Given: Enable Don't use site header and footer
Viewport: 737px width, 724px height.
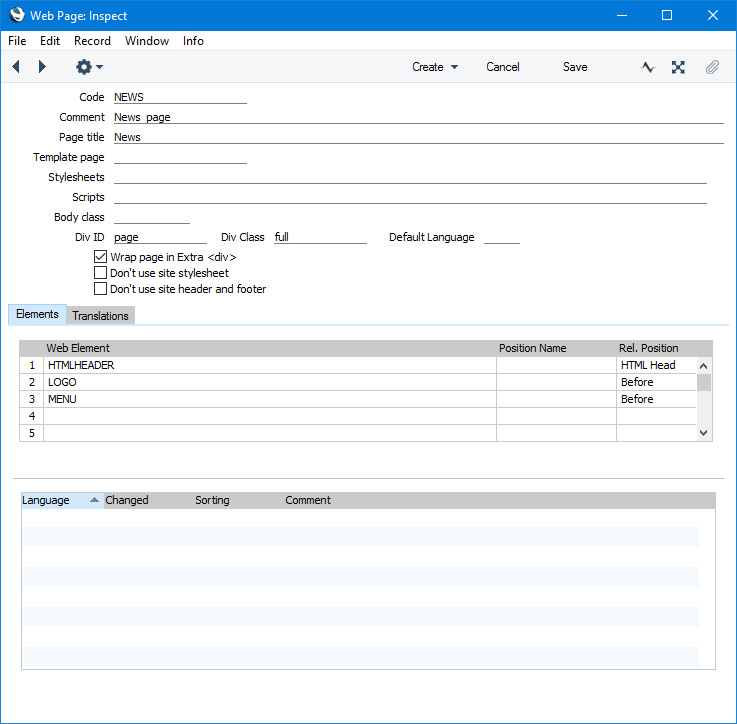Looking at the screenshot, I should [x=100, y=289].
